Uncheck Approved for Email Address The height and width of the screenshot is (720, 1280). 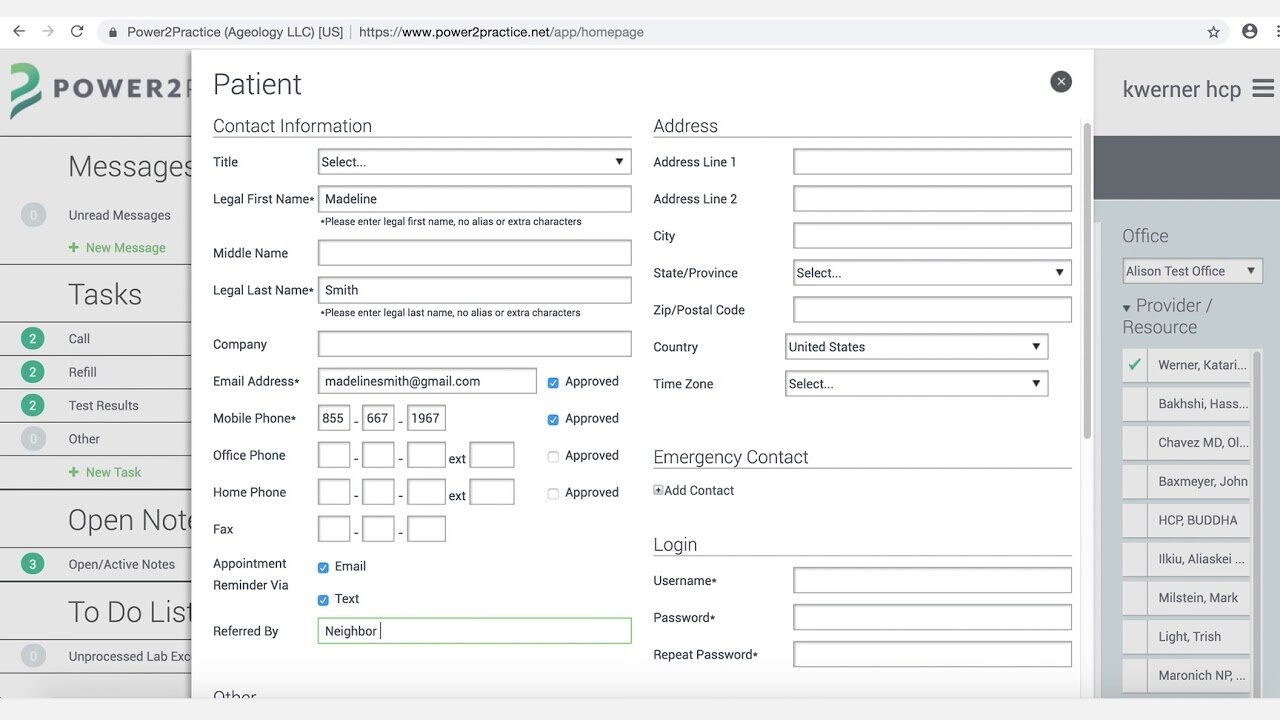pos(553,382)
